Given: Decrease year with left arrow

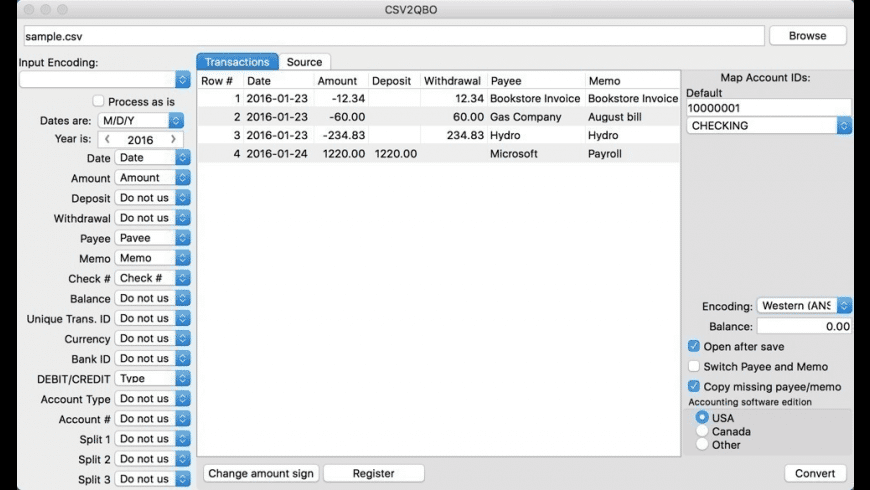Looking at the screenshot, I should [x=107, y=139].
